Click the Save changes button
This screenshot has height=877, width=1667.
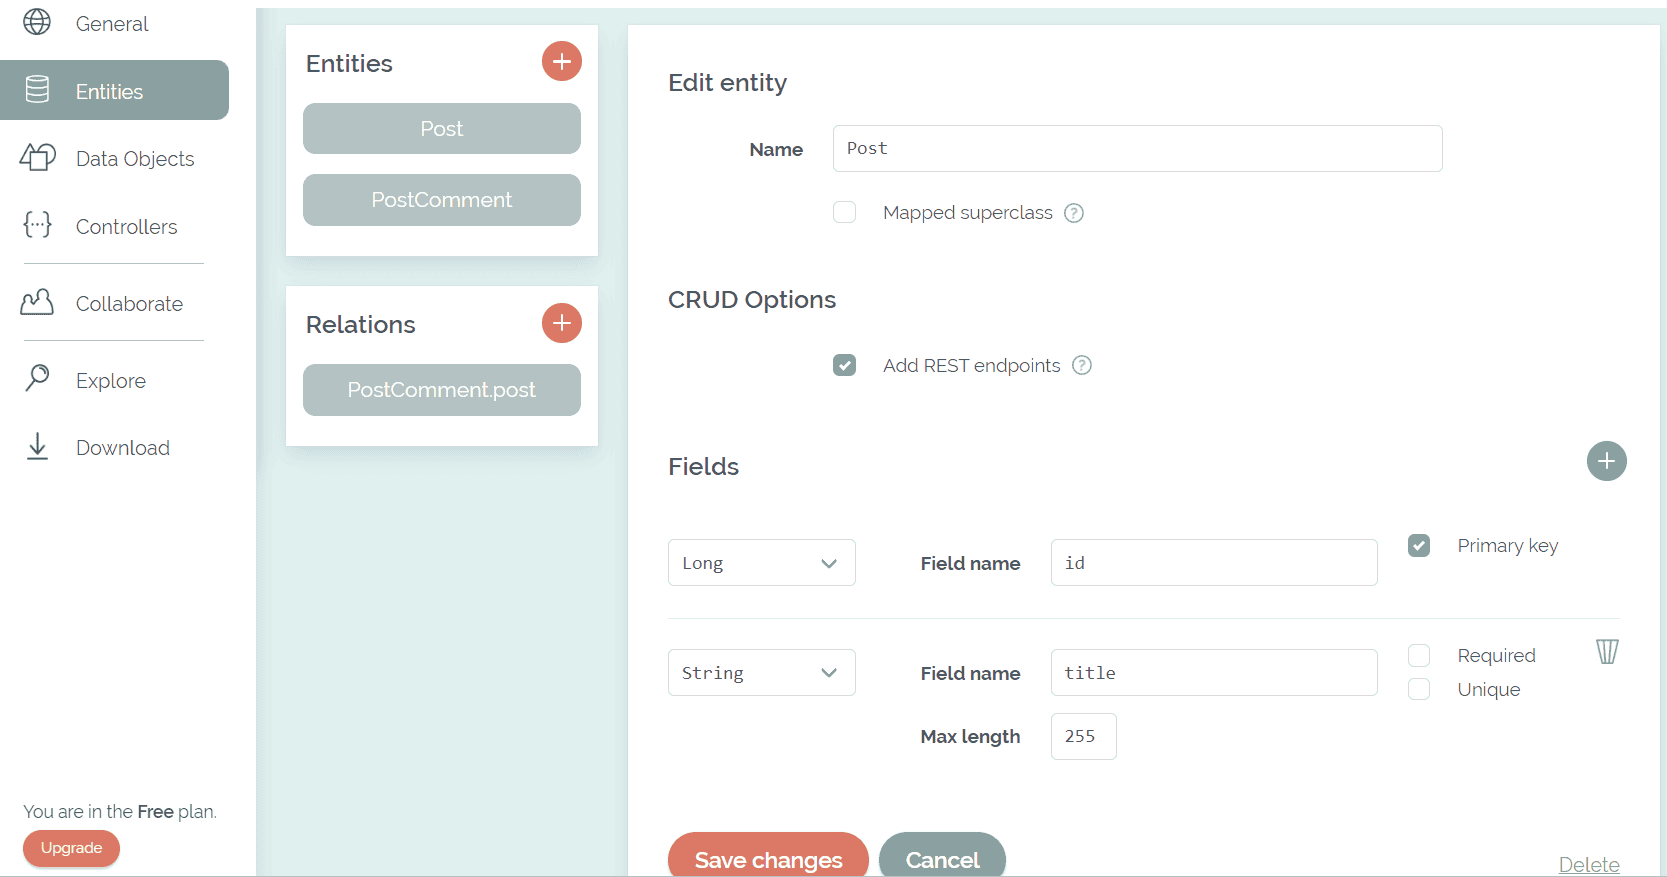pos(768,857)
